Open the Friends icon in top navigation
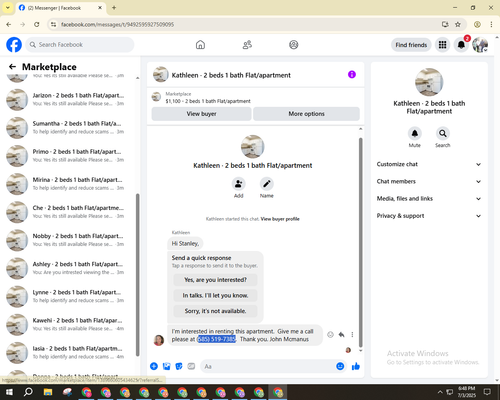The width and height of the screenshot is (500, 400). pyautogui.click(x=247, y=45)
